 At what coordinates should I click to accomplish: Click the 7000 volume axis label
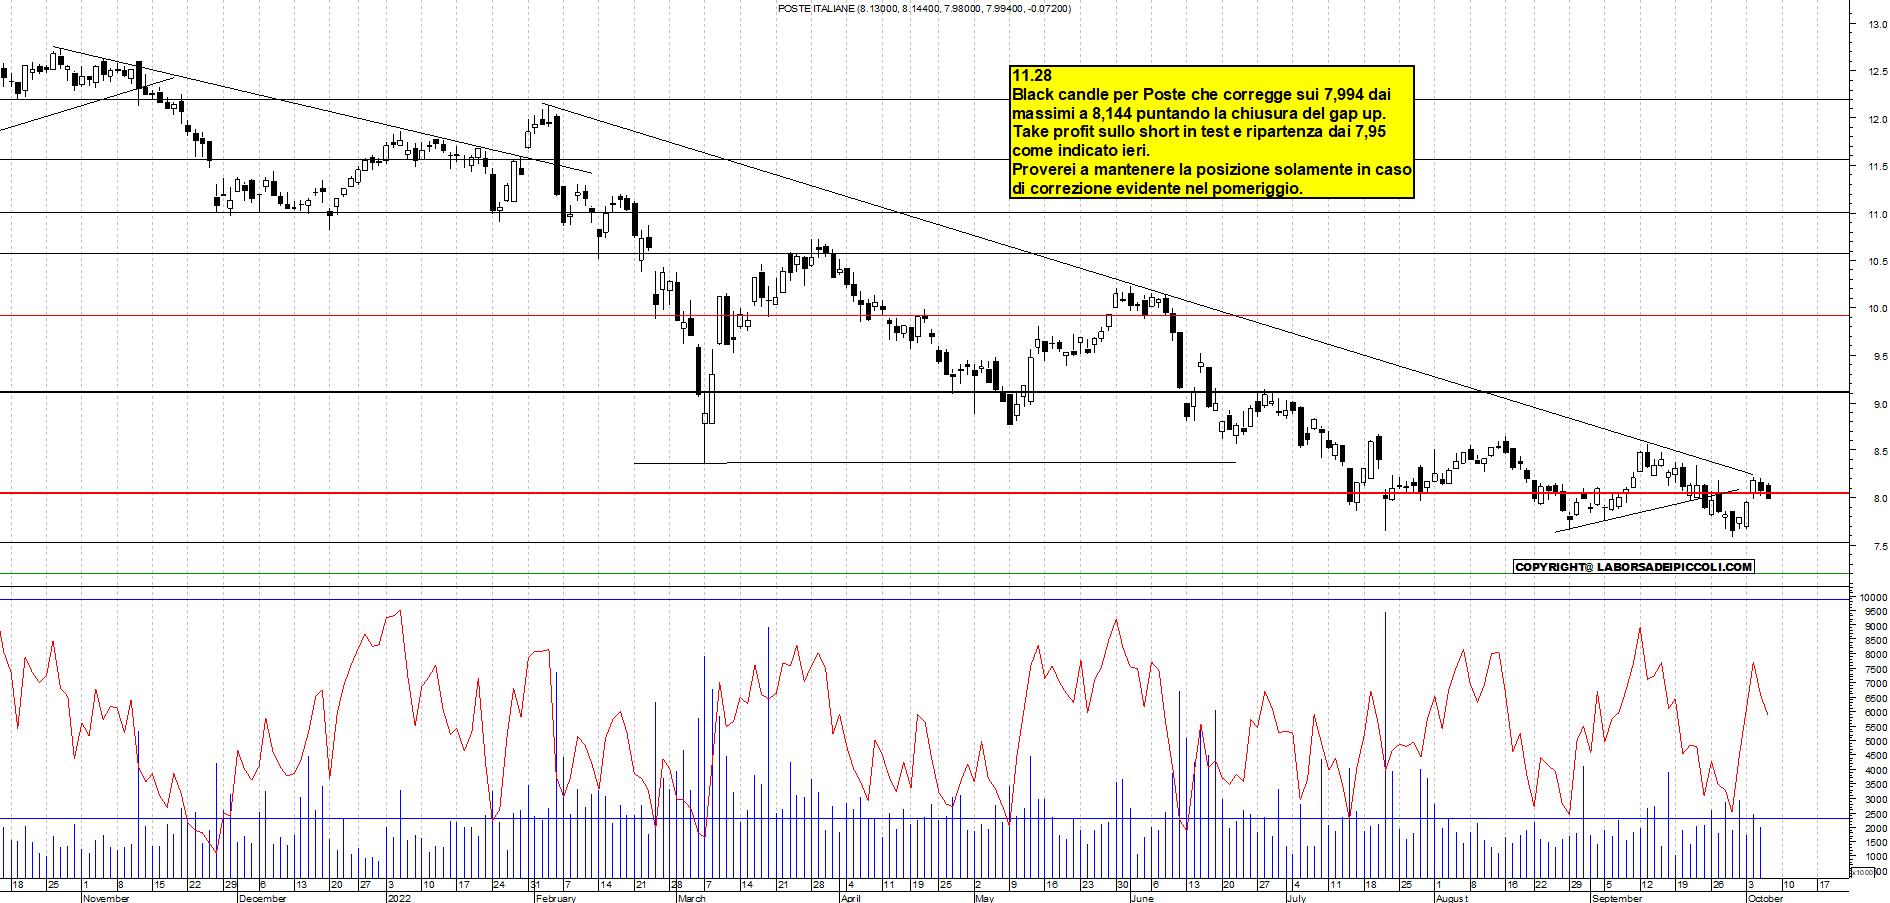[x=1875, y=685]
